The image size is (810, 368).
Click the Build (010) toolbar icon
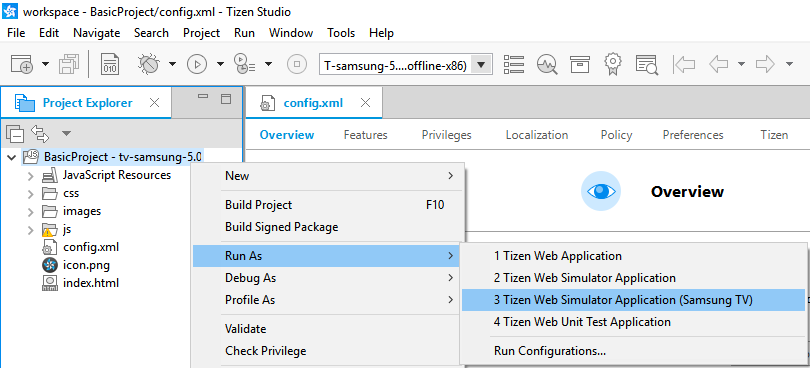click(x=110, y=64)
